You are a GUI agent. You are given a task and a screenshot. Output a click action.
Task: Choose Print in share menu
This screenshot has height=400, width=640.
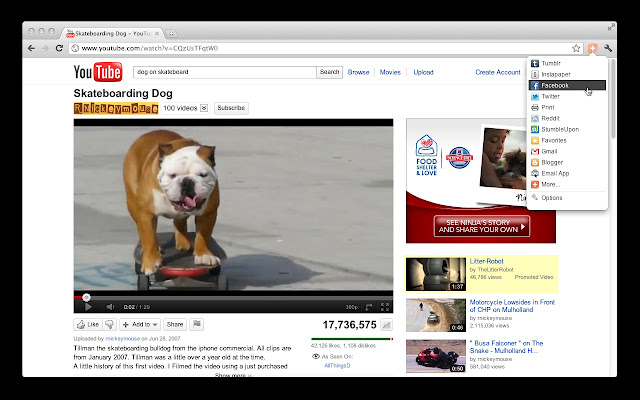click(567, 107)
